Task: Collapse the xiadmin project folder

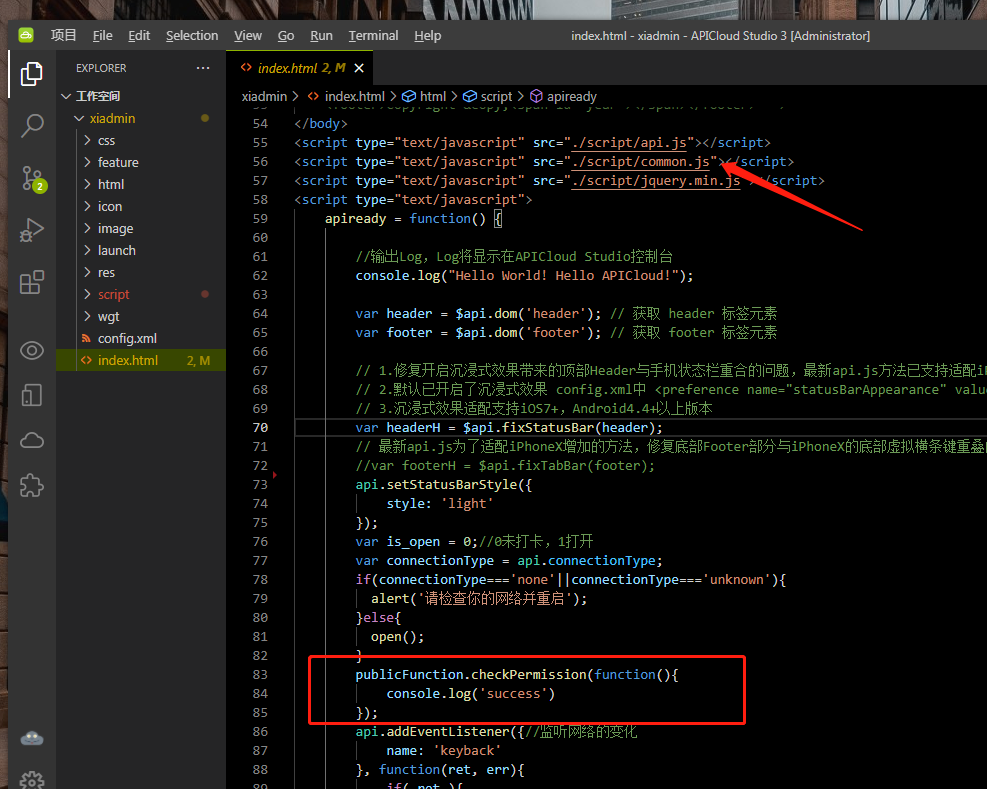Action: coord(112,118)
